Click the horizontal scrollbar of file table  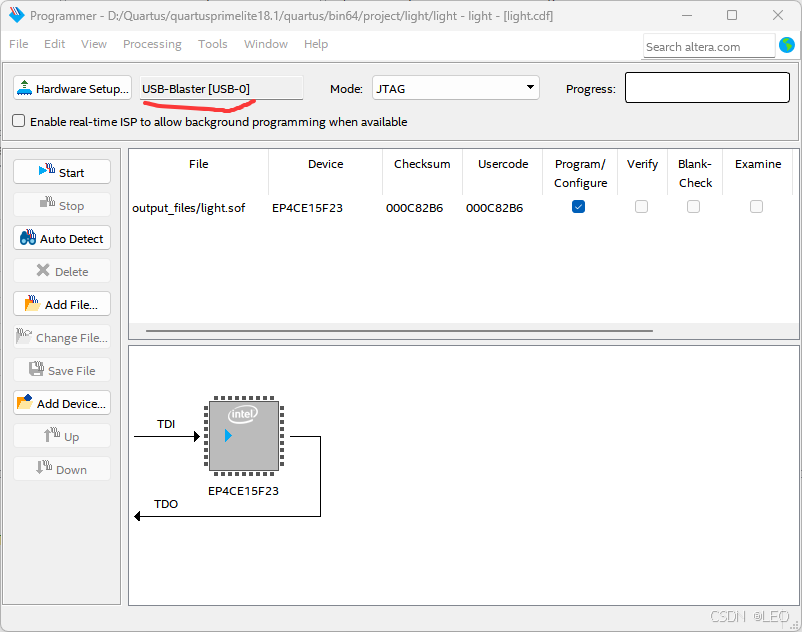[x=399, y=331]
